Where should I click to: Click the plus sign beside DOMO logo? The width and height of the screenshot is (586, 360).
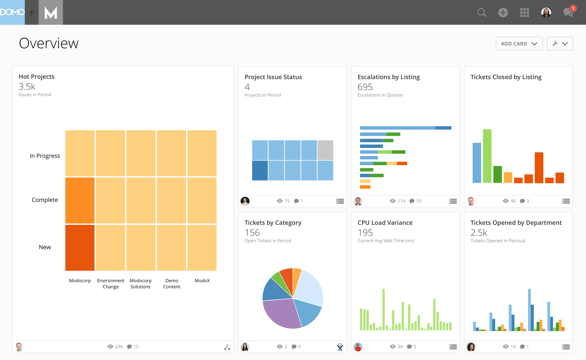pyautogui.click(x=32, y=13)
